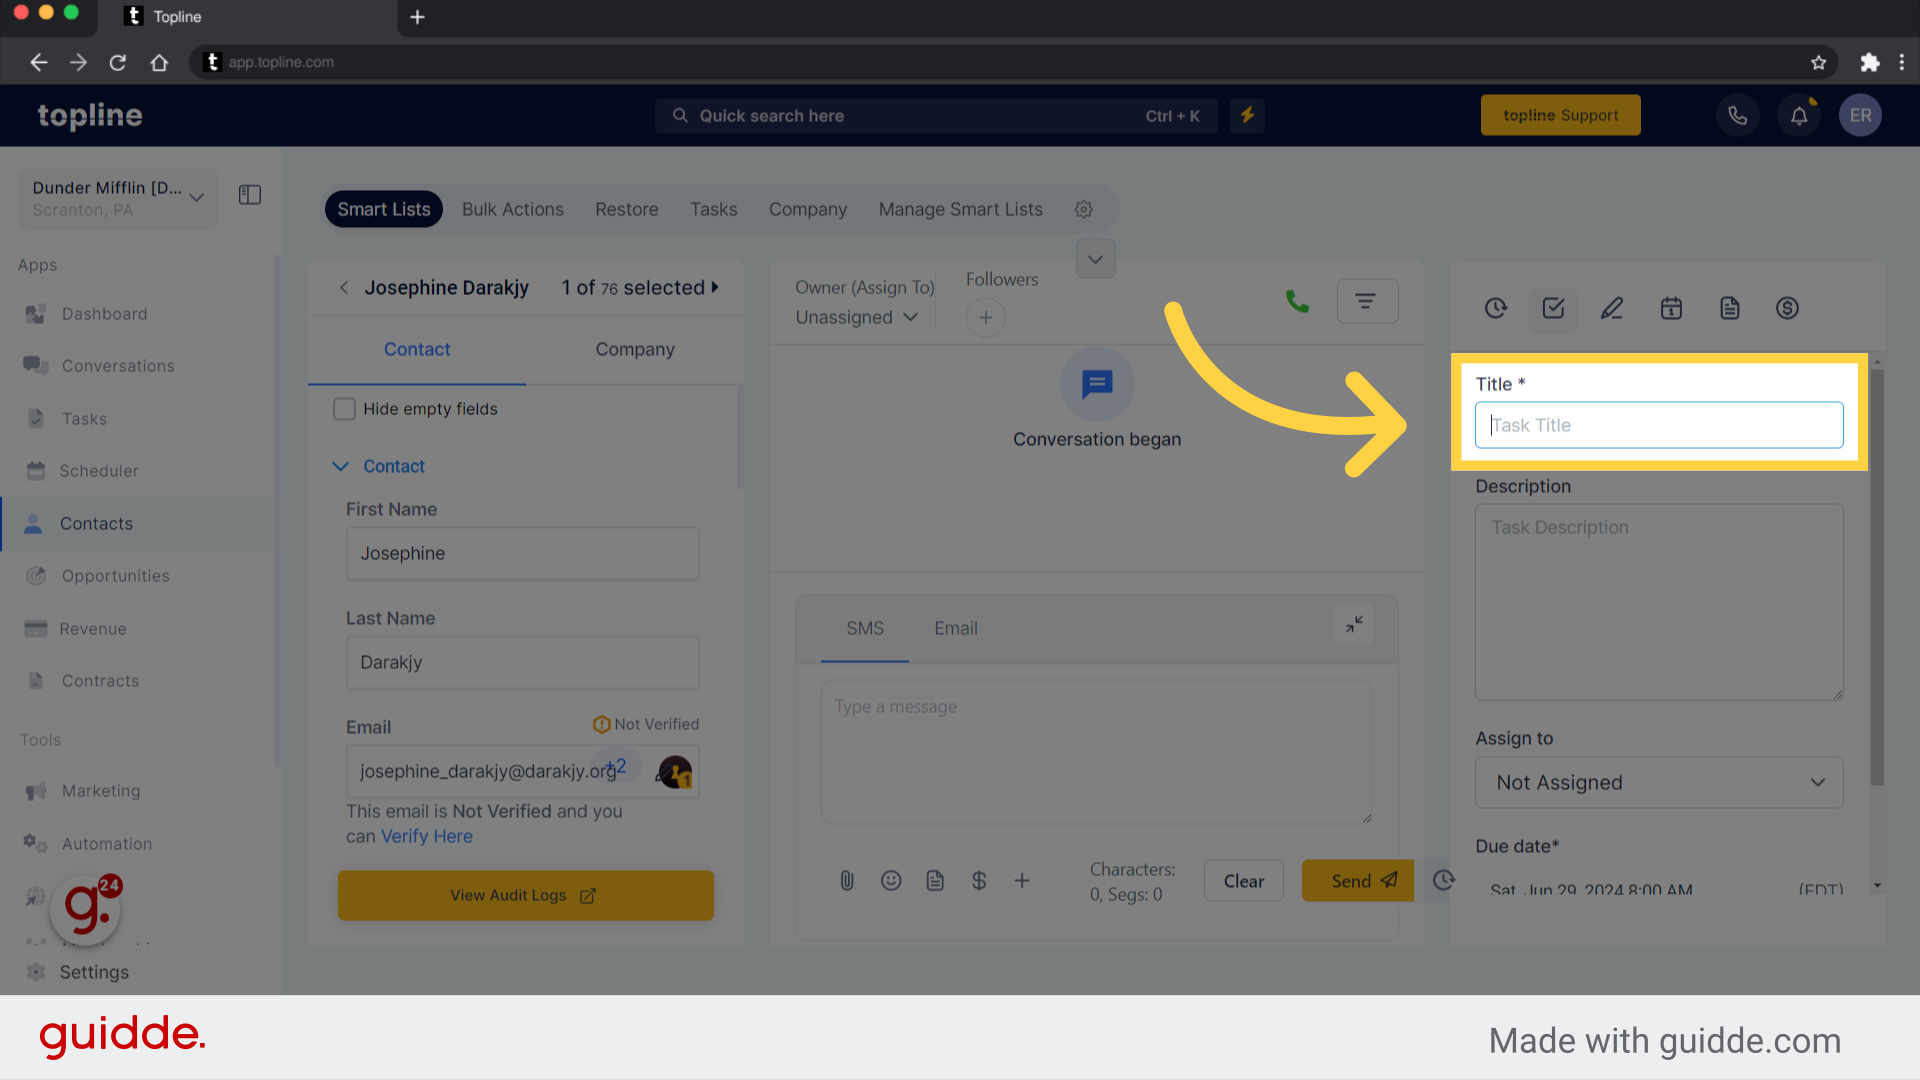Click the Send button for SMS

coord(1357,880)
